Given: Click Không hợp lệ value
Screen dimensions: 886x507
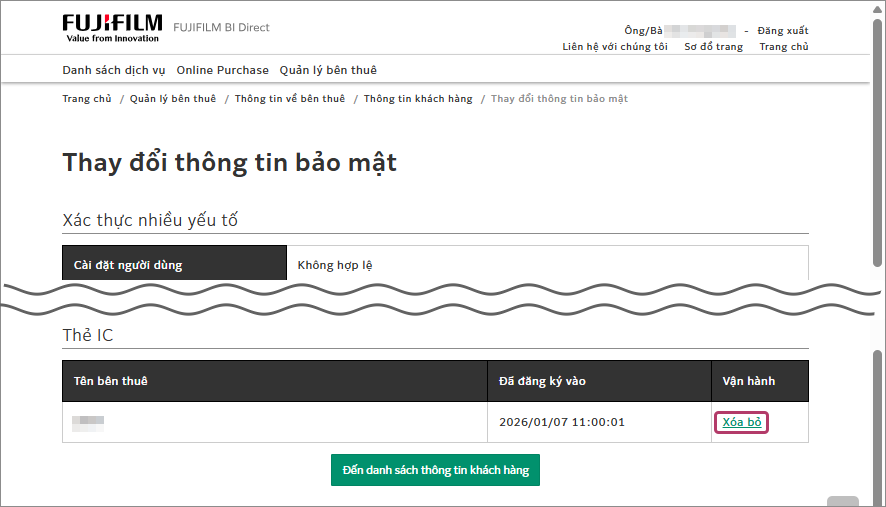Looking at the screenshot, I should tap(335, 265).
